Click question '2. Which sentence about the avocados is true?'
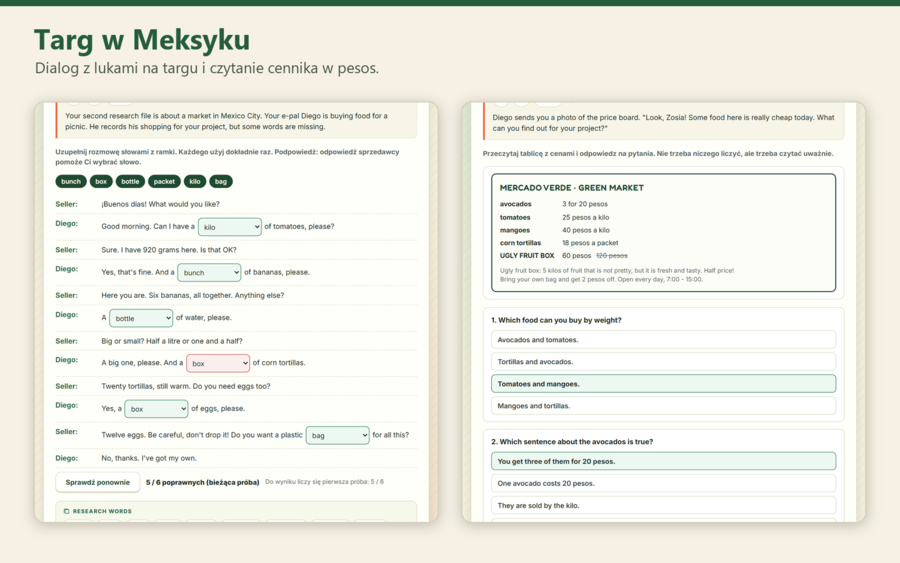 [x=572, y=442]
